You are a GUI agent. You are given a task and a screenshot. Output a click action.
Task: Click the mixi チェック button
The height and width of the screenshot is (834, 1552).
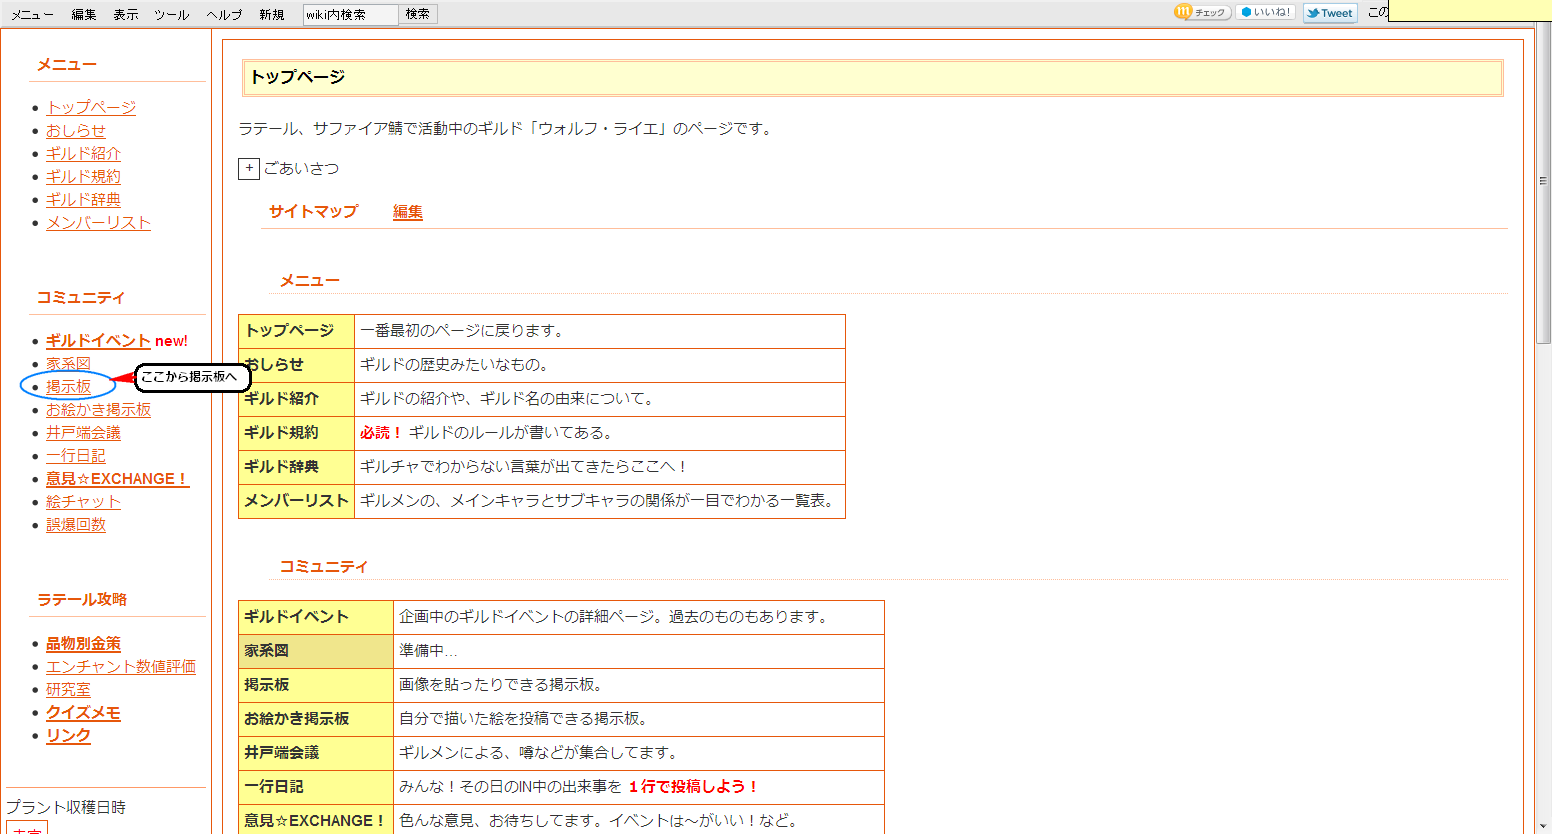[x=1202, y=13]
